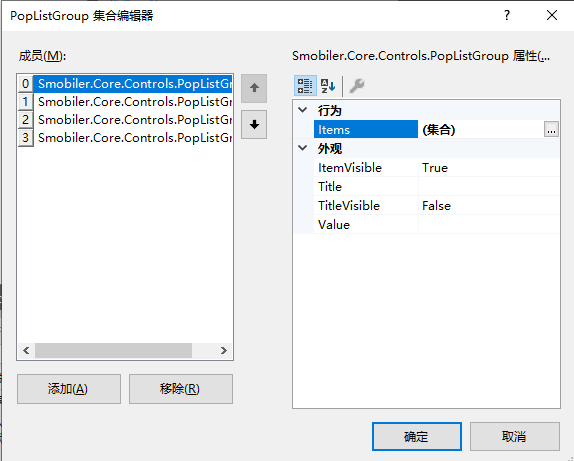Click the 添加(A) button
574x461 pixels.
(69, 389)
